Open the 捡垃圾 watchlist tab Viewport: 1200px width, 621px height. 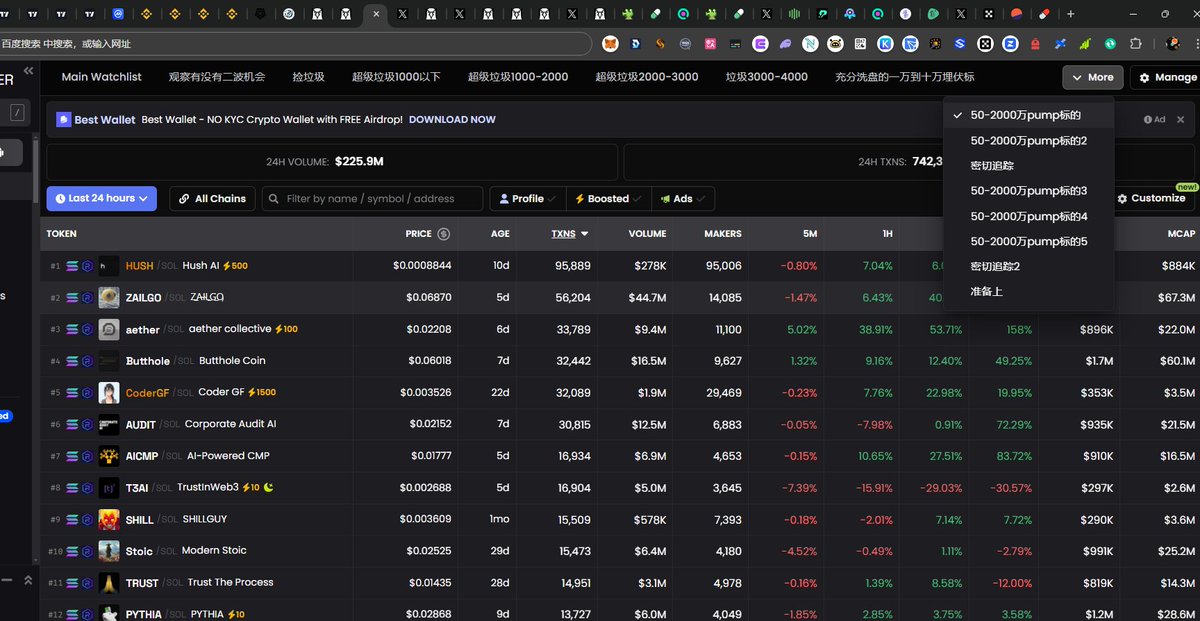[x=308, y=77]
